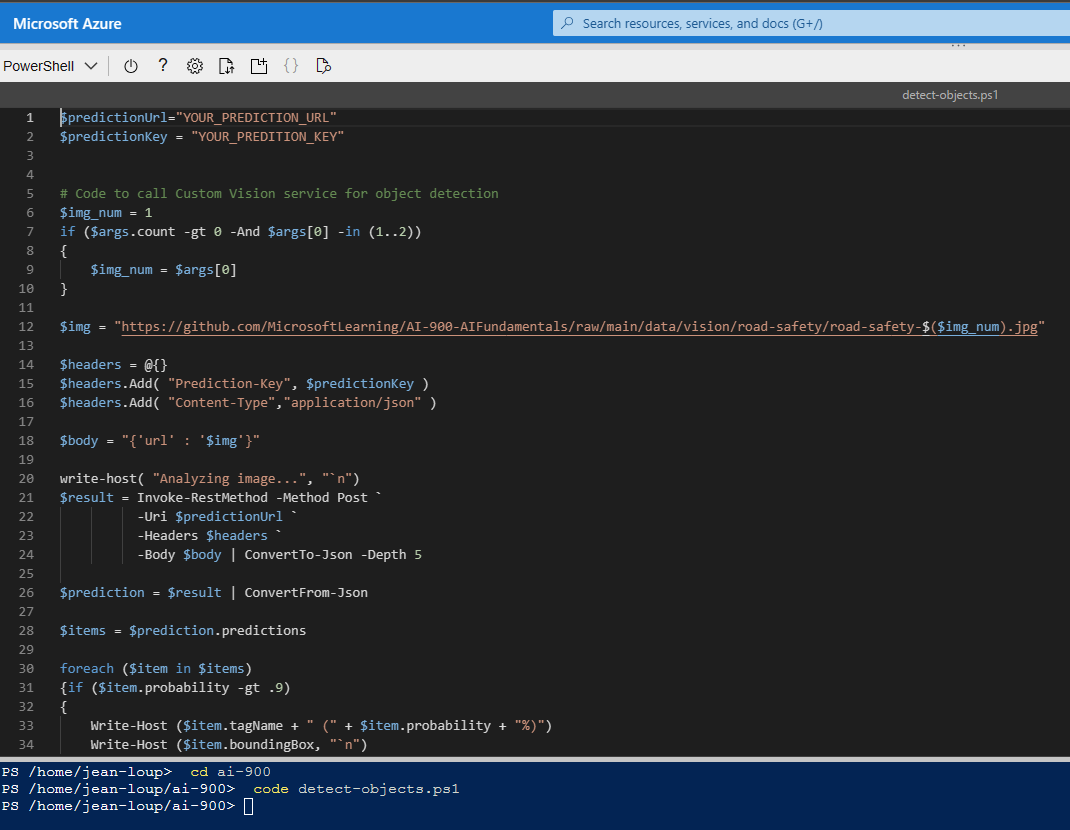
Task: Click the detect-objects.ps1 file name label
Action: pos(950,95)
